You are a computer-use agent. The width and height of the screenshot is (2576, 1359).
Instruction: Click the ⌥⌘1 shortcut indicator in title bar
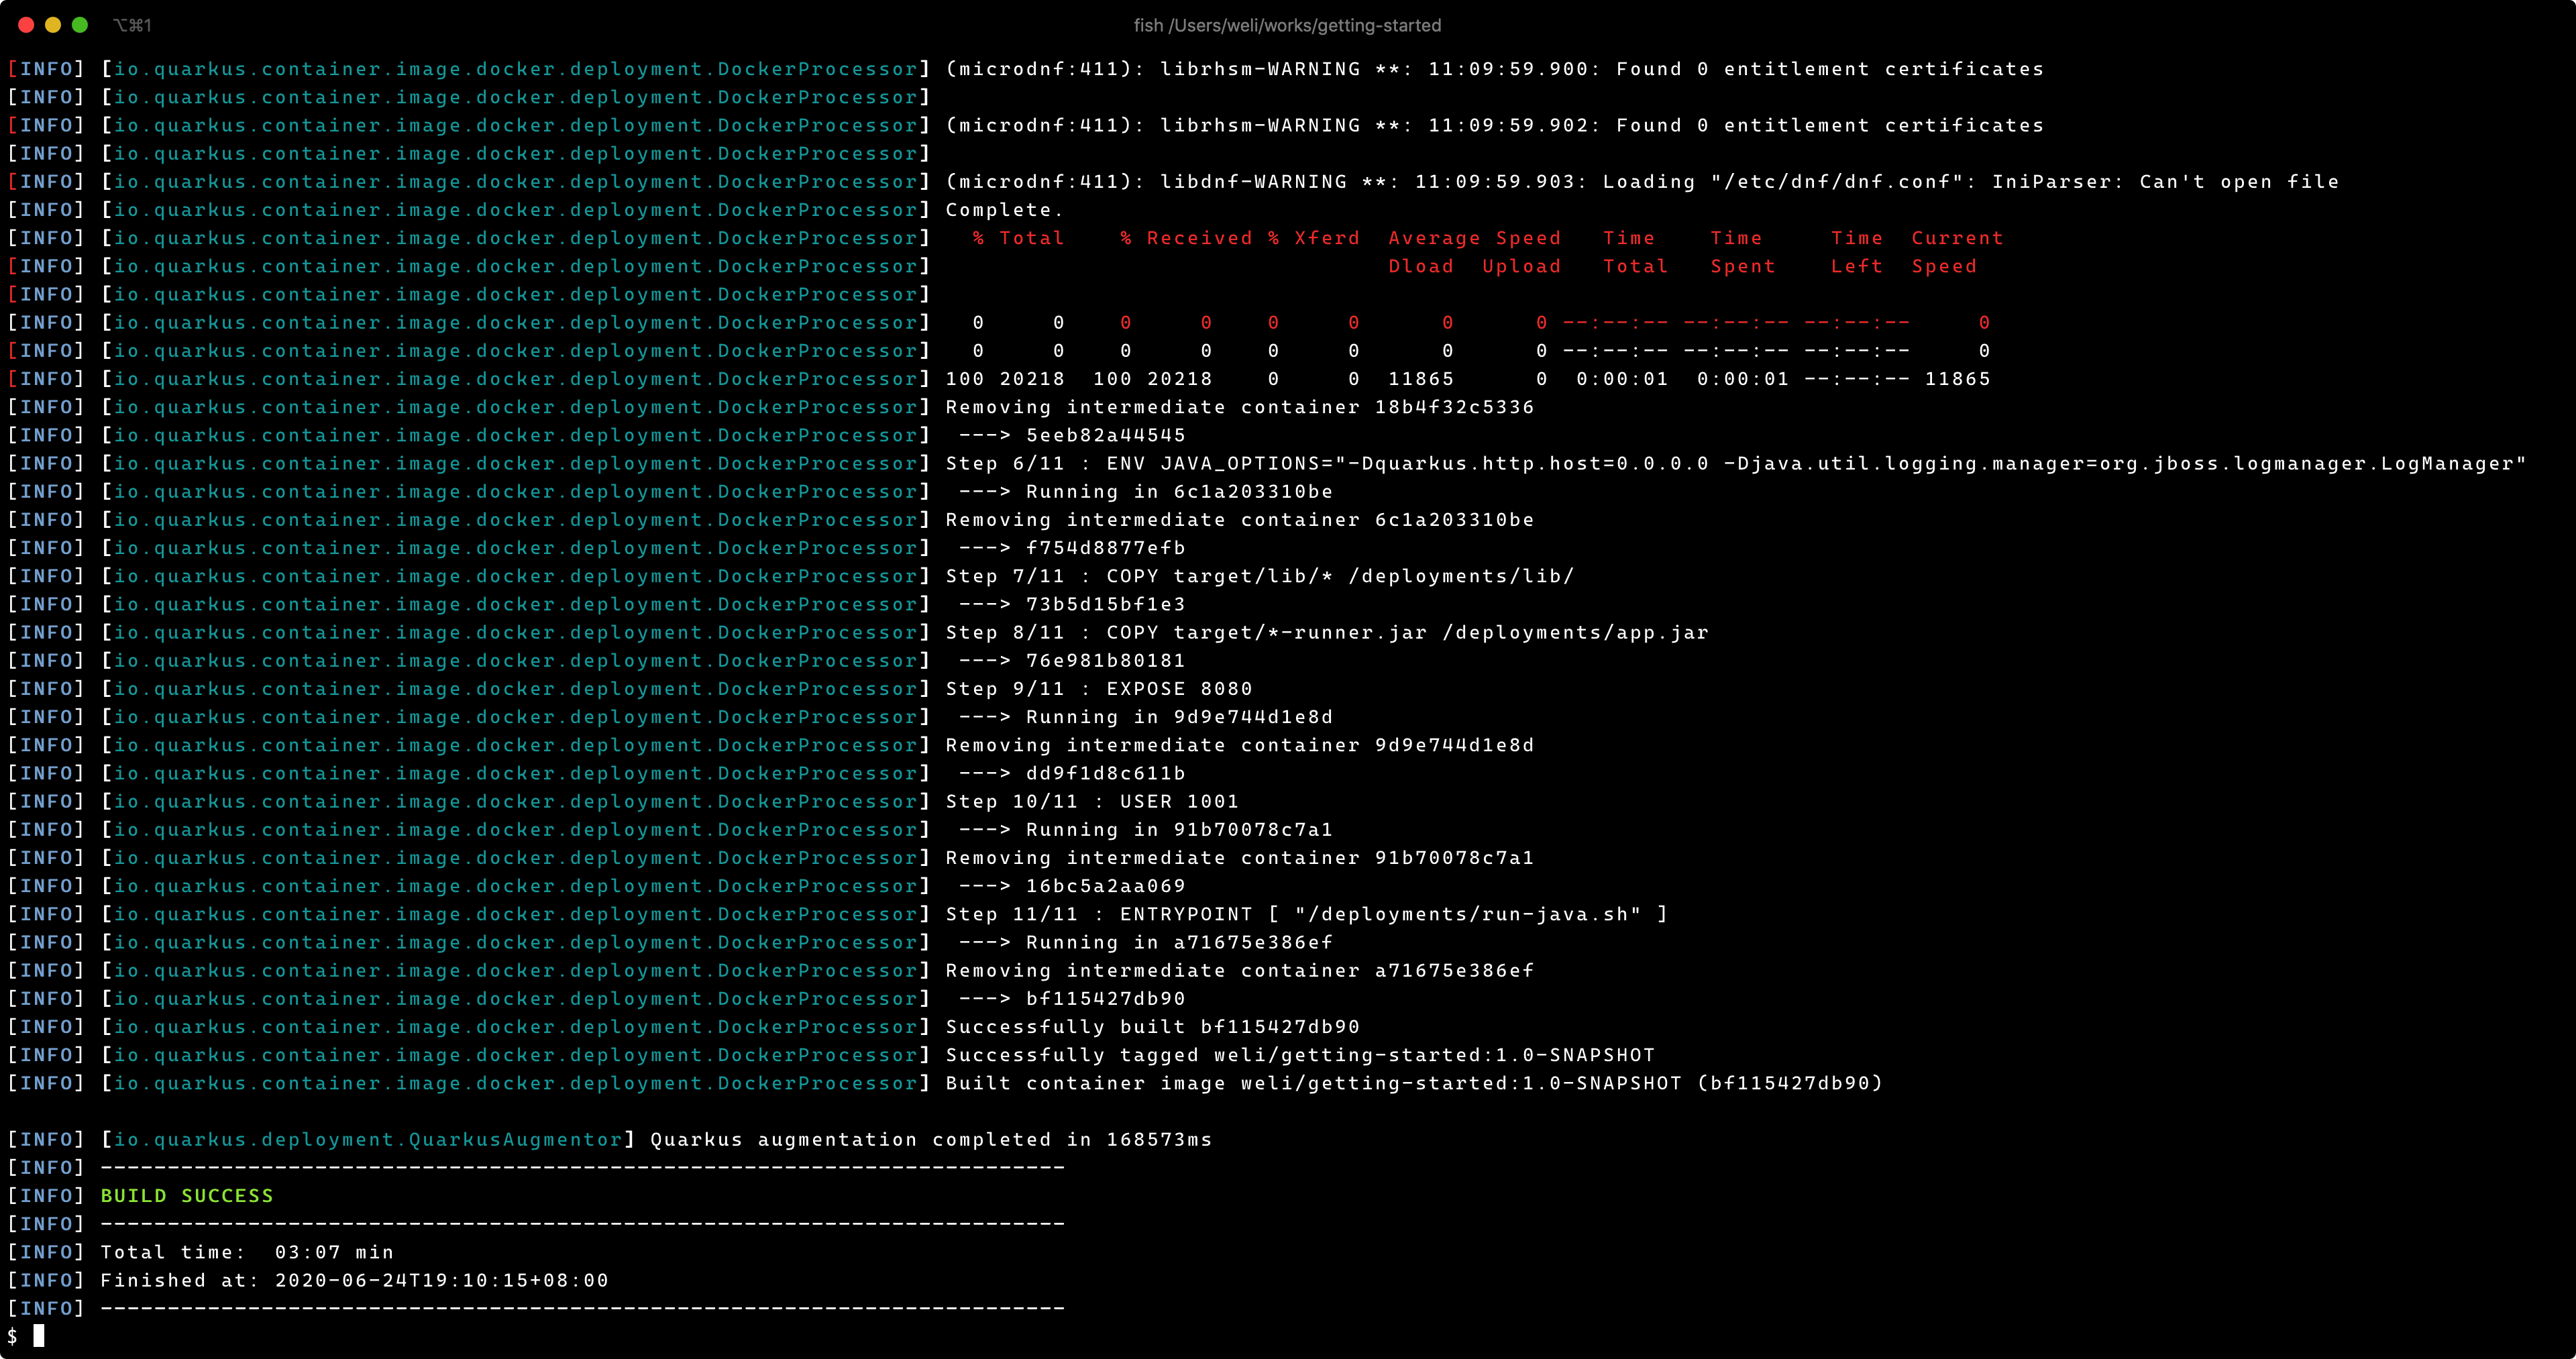point(132,25)
